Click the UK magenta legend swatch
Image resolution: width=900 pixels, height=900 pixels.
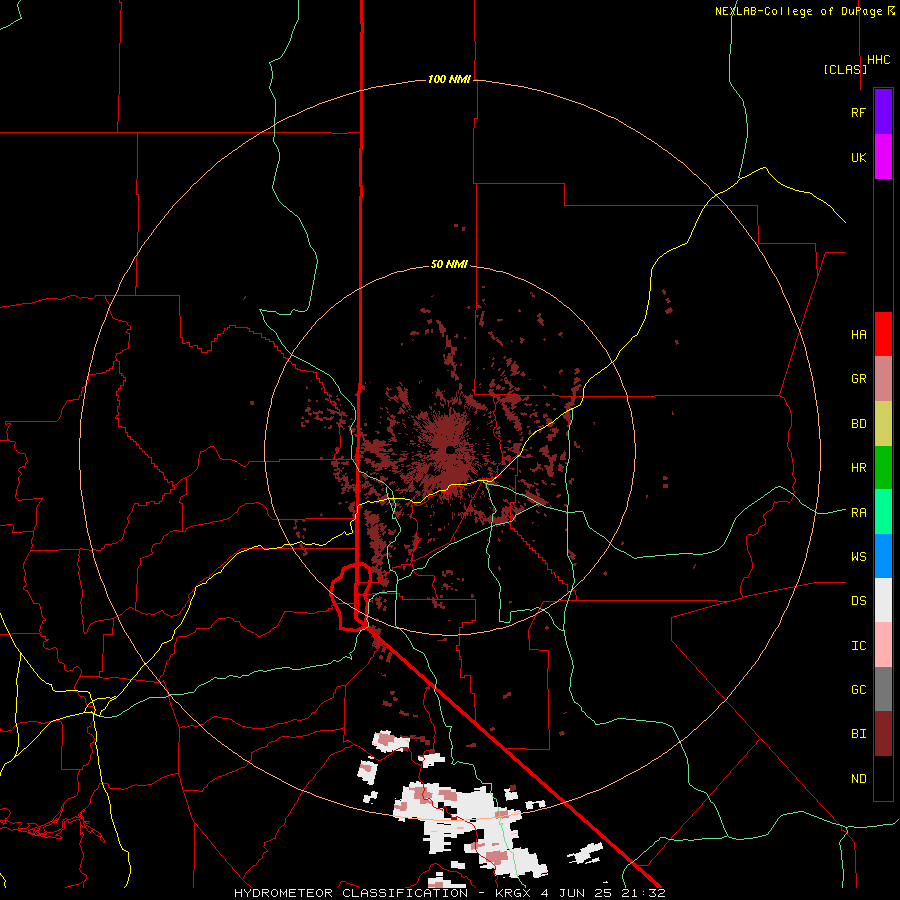pyautogui.click(x=883, y=157)
